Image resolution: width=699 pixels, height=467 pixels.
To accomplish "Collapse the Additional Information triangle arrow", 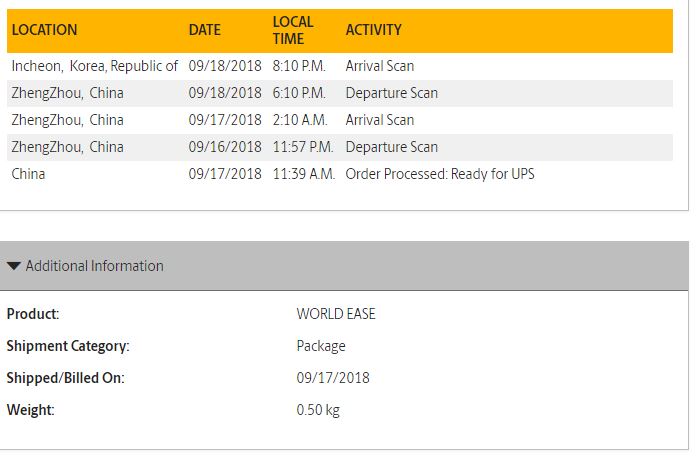I will [14, 266].
